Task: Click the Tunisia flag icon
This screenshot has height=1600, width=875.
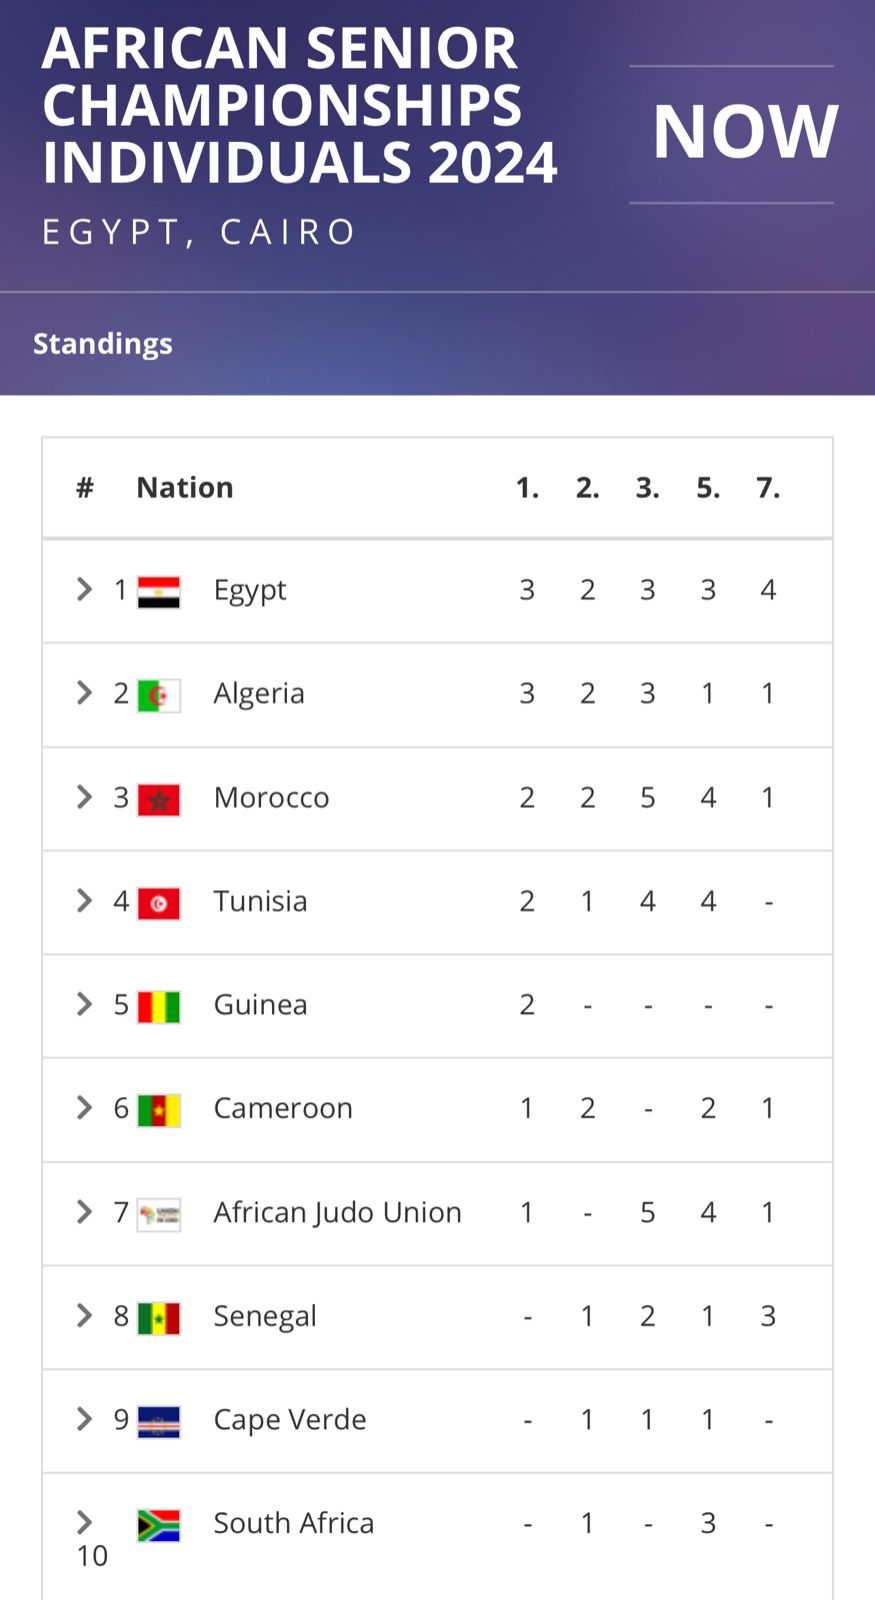Action: (x=158, y=903)
